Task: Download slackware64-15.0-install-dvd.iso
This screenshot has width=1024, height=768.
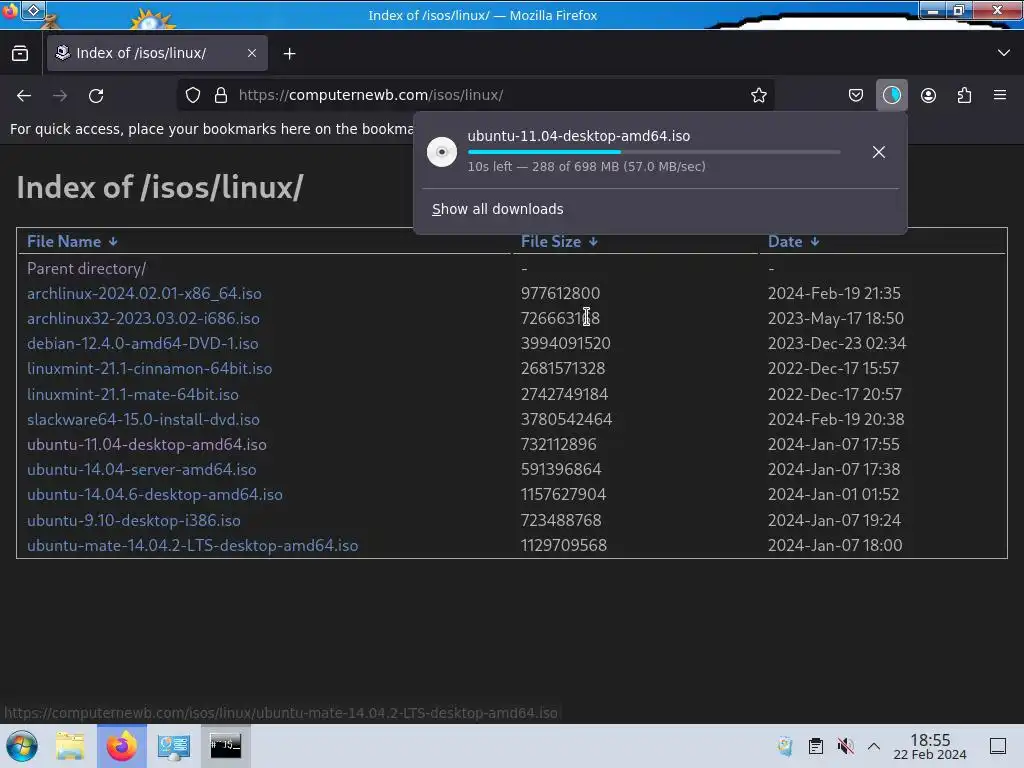Action: (x=143, y=419)
